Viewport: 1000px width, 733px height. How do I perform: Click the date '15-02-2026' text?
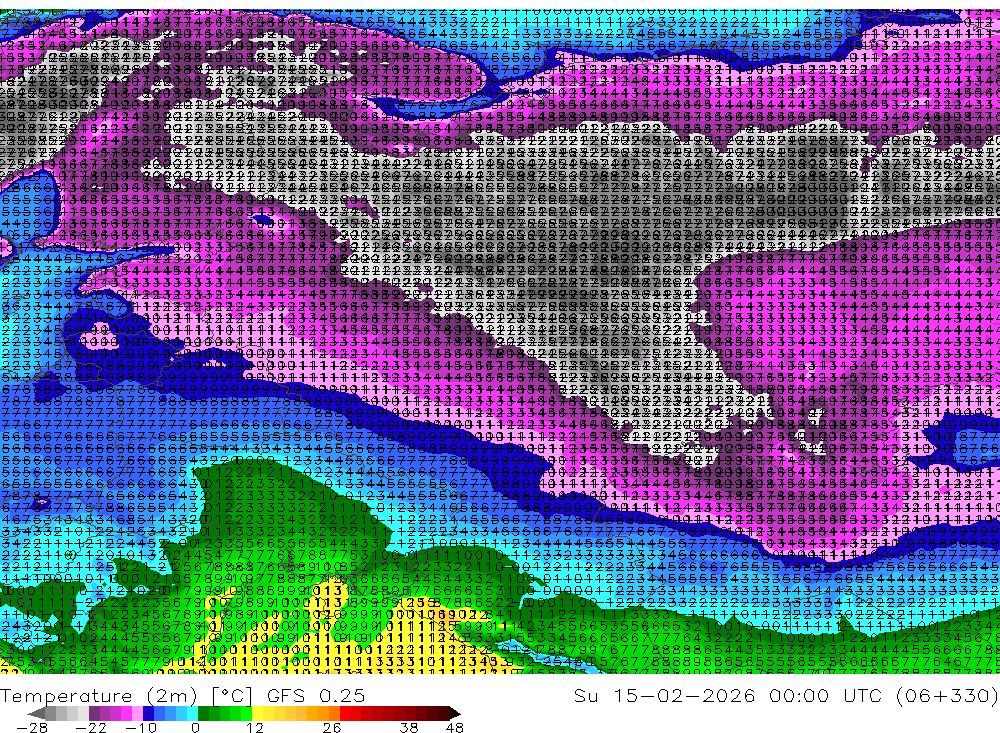pos(684,695)
